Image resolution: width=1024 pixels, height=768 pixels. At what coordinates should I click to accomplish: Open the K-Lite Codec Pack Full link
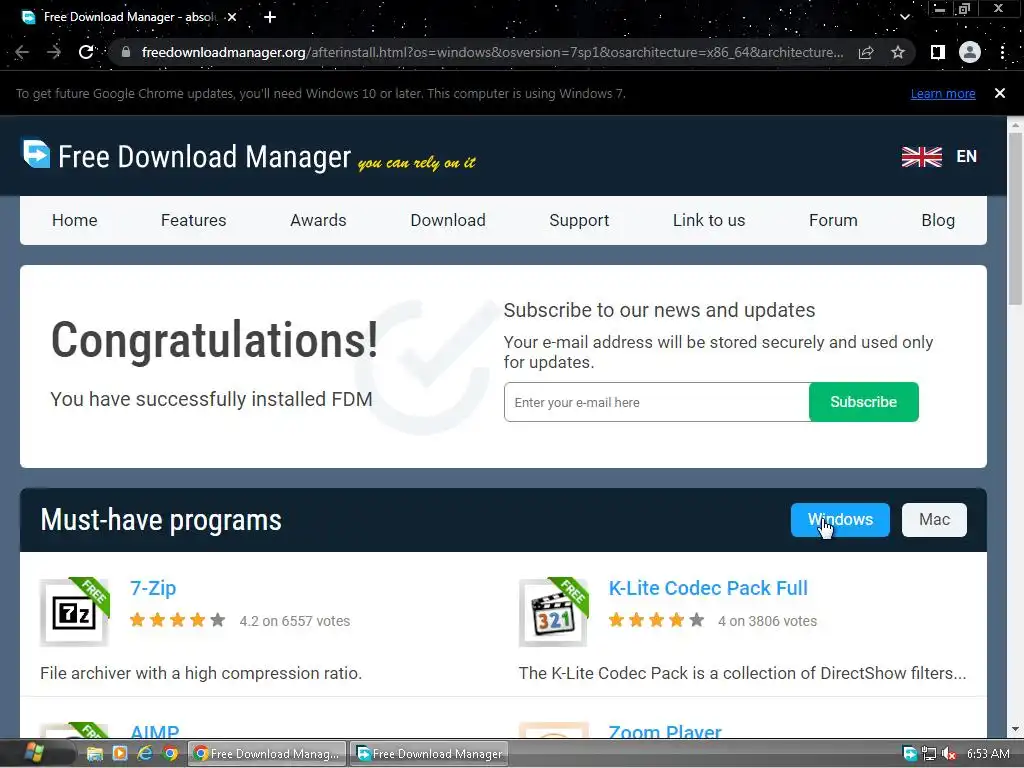click(708, 588)
